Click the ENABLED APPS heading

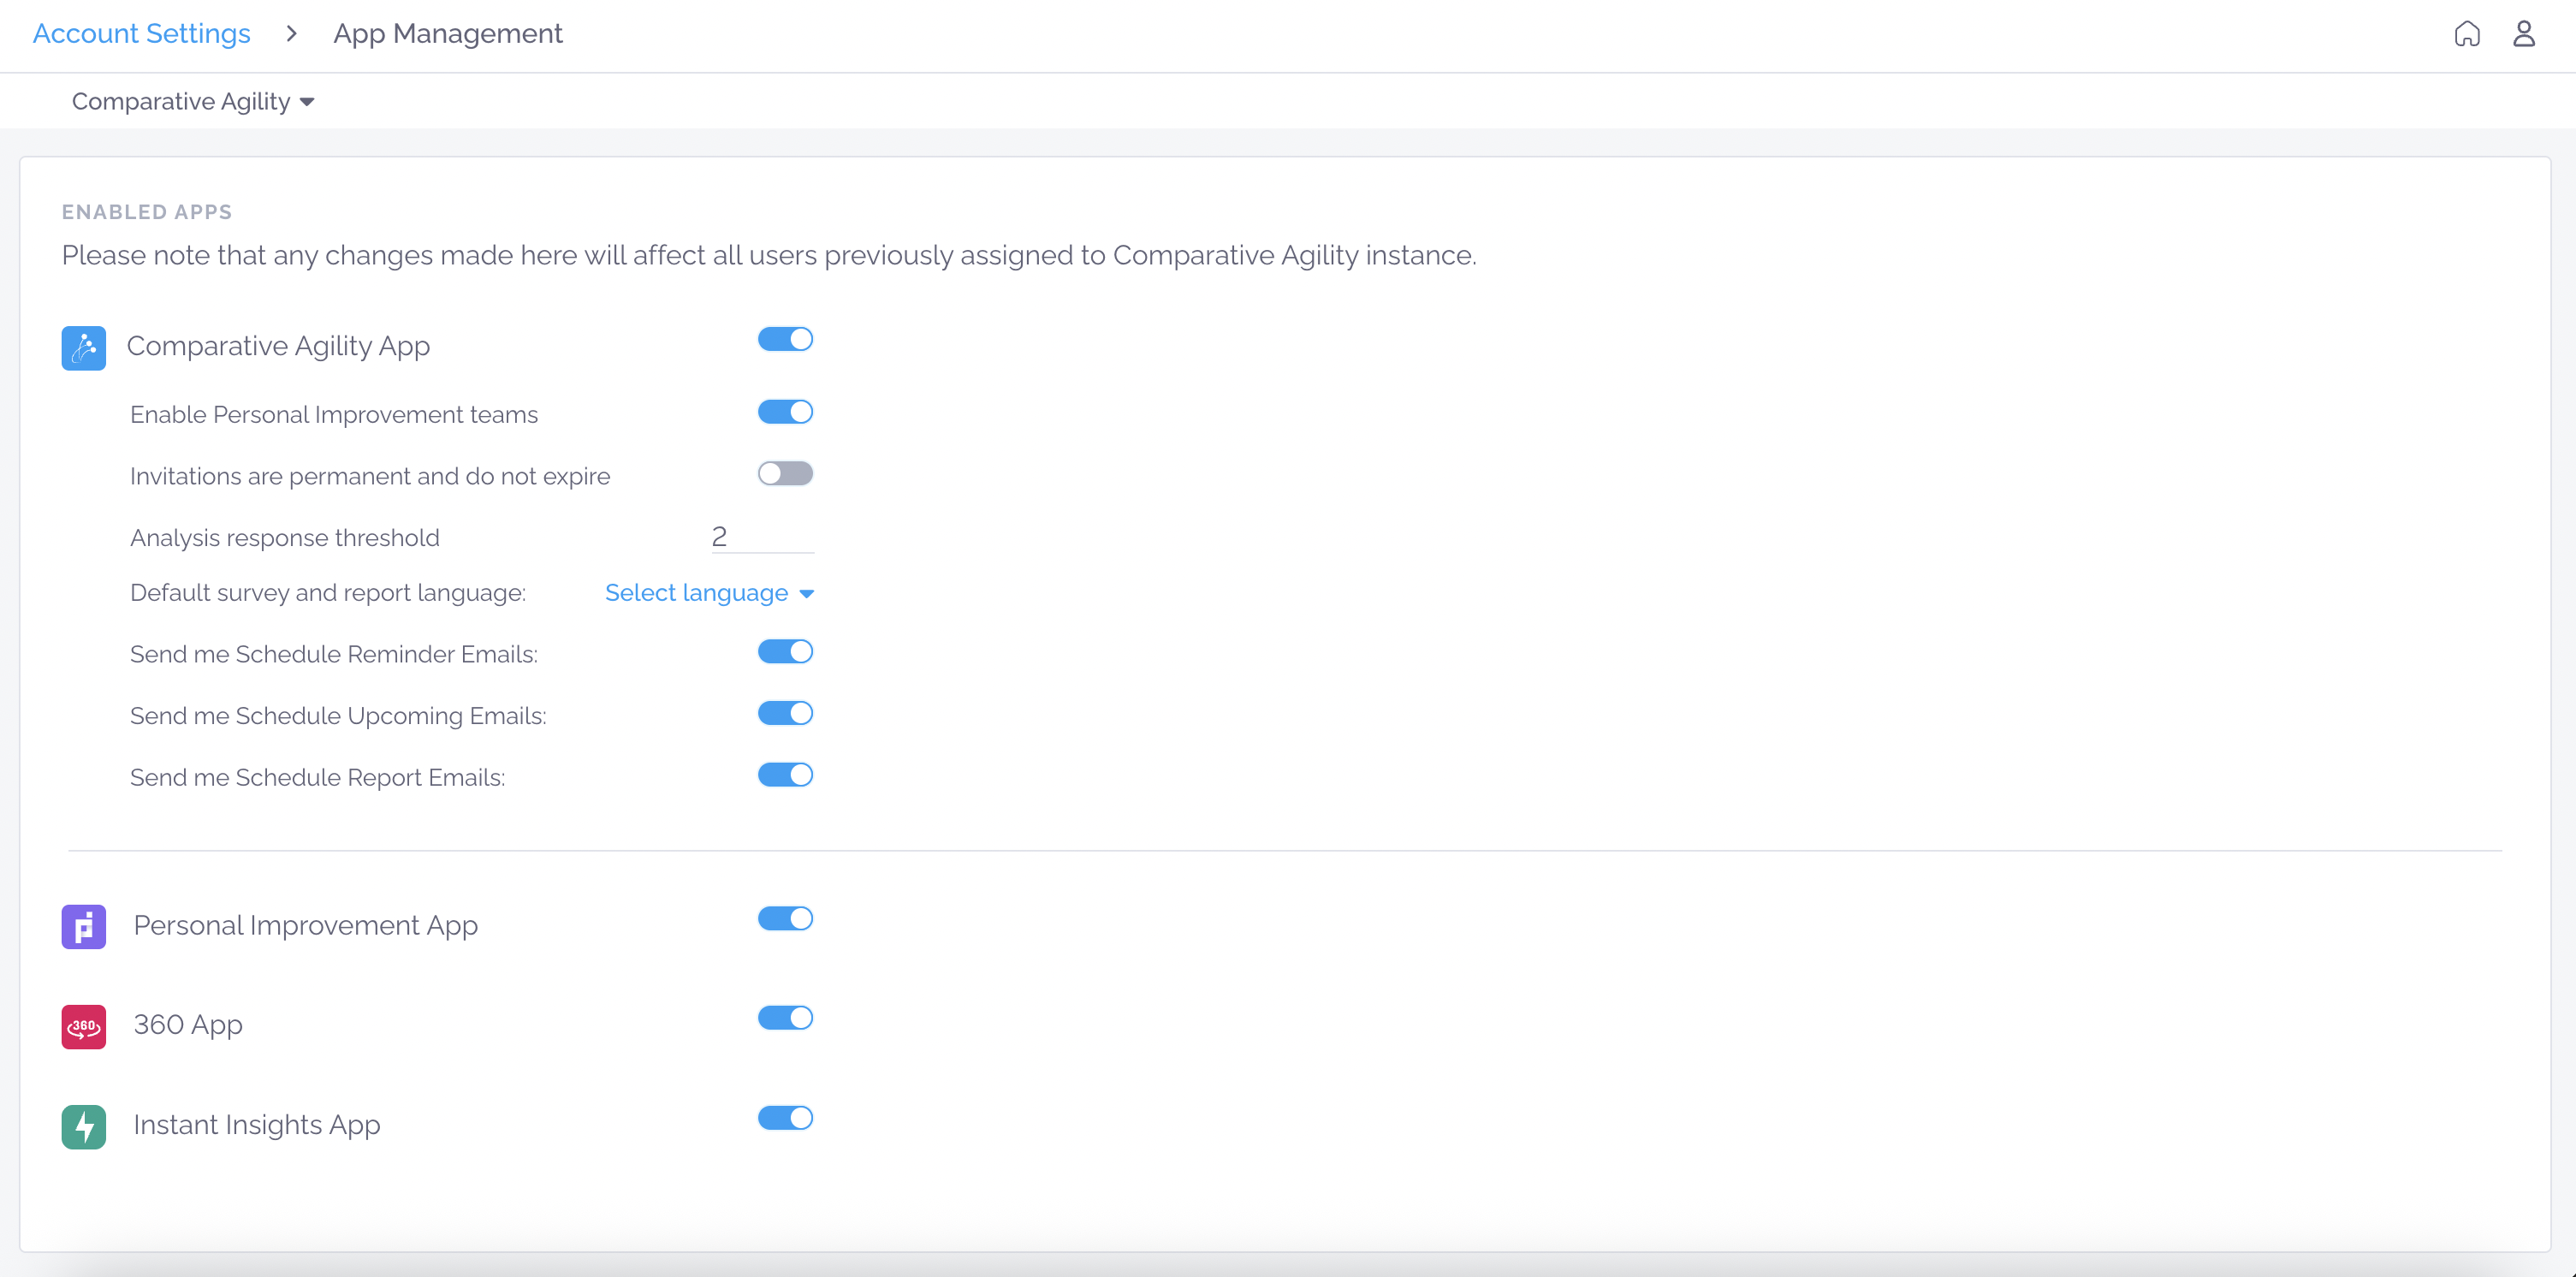(147, 212)
